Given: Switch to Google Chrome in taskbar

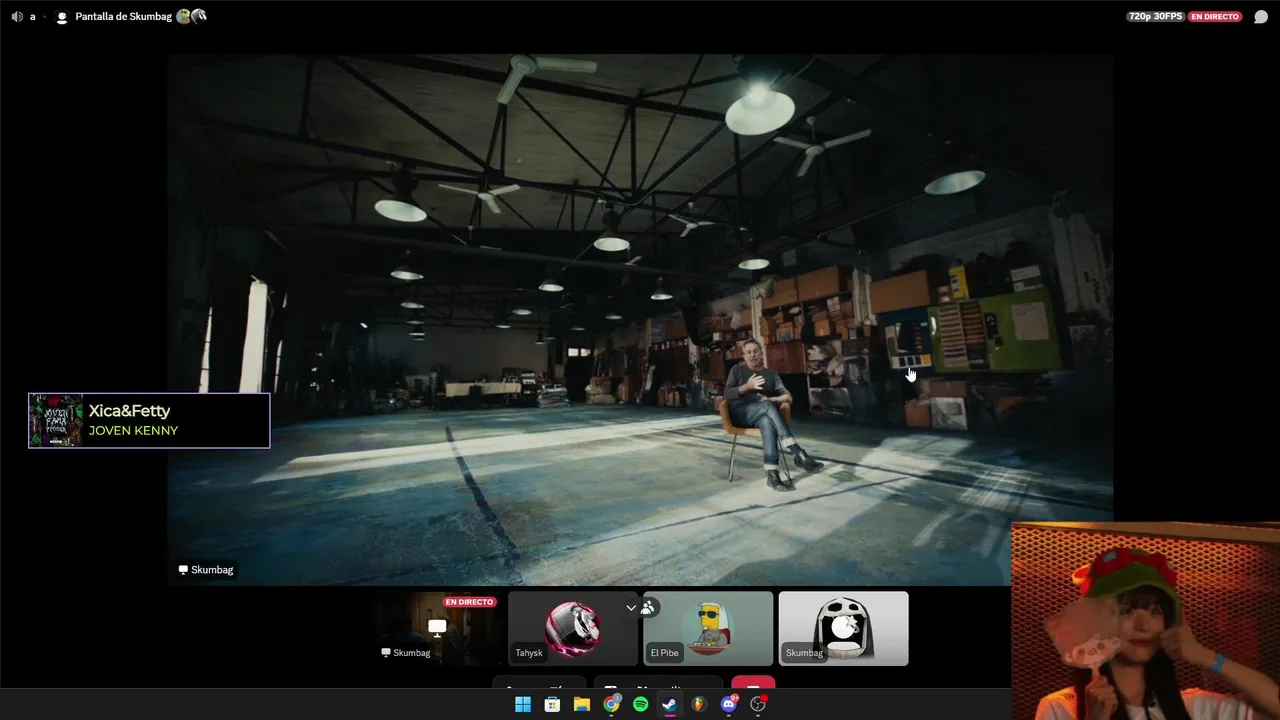Looking at the screenshot, I should pos(611,704).
